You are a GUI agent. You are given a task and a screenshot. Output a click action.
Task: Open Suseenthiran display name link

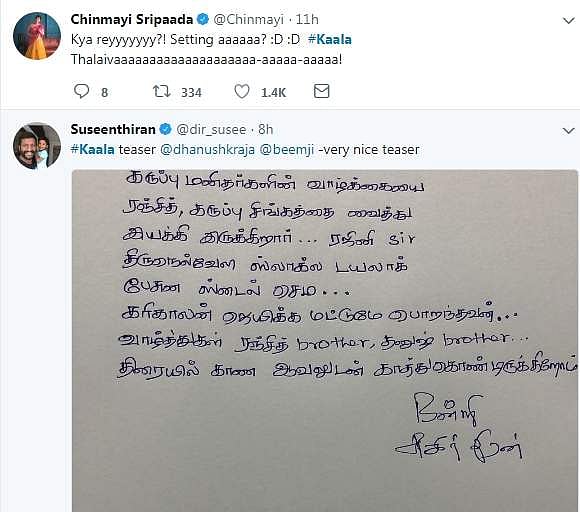pyautogui.click(x=113, y=129)
